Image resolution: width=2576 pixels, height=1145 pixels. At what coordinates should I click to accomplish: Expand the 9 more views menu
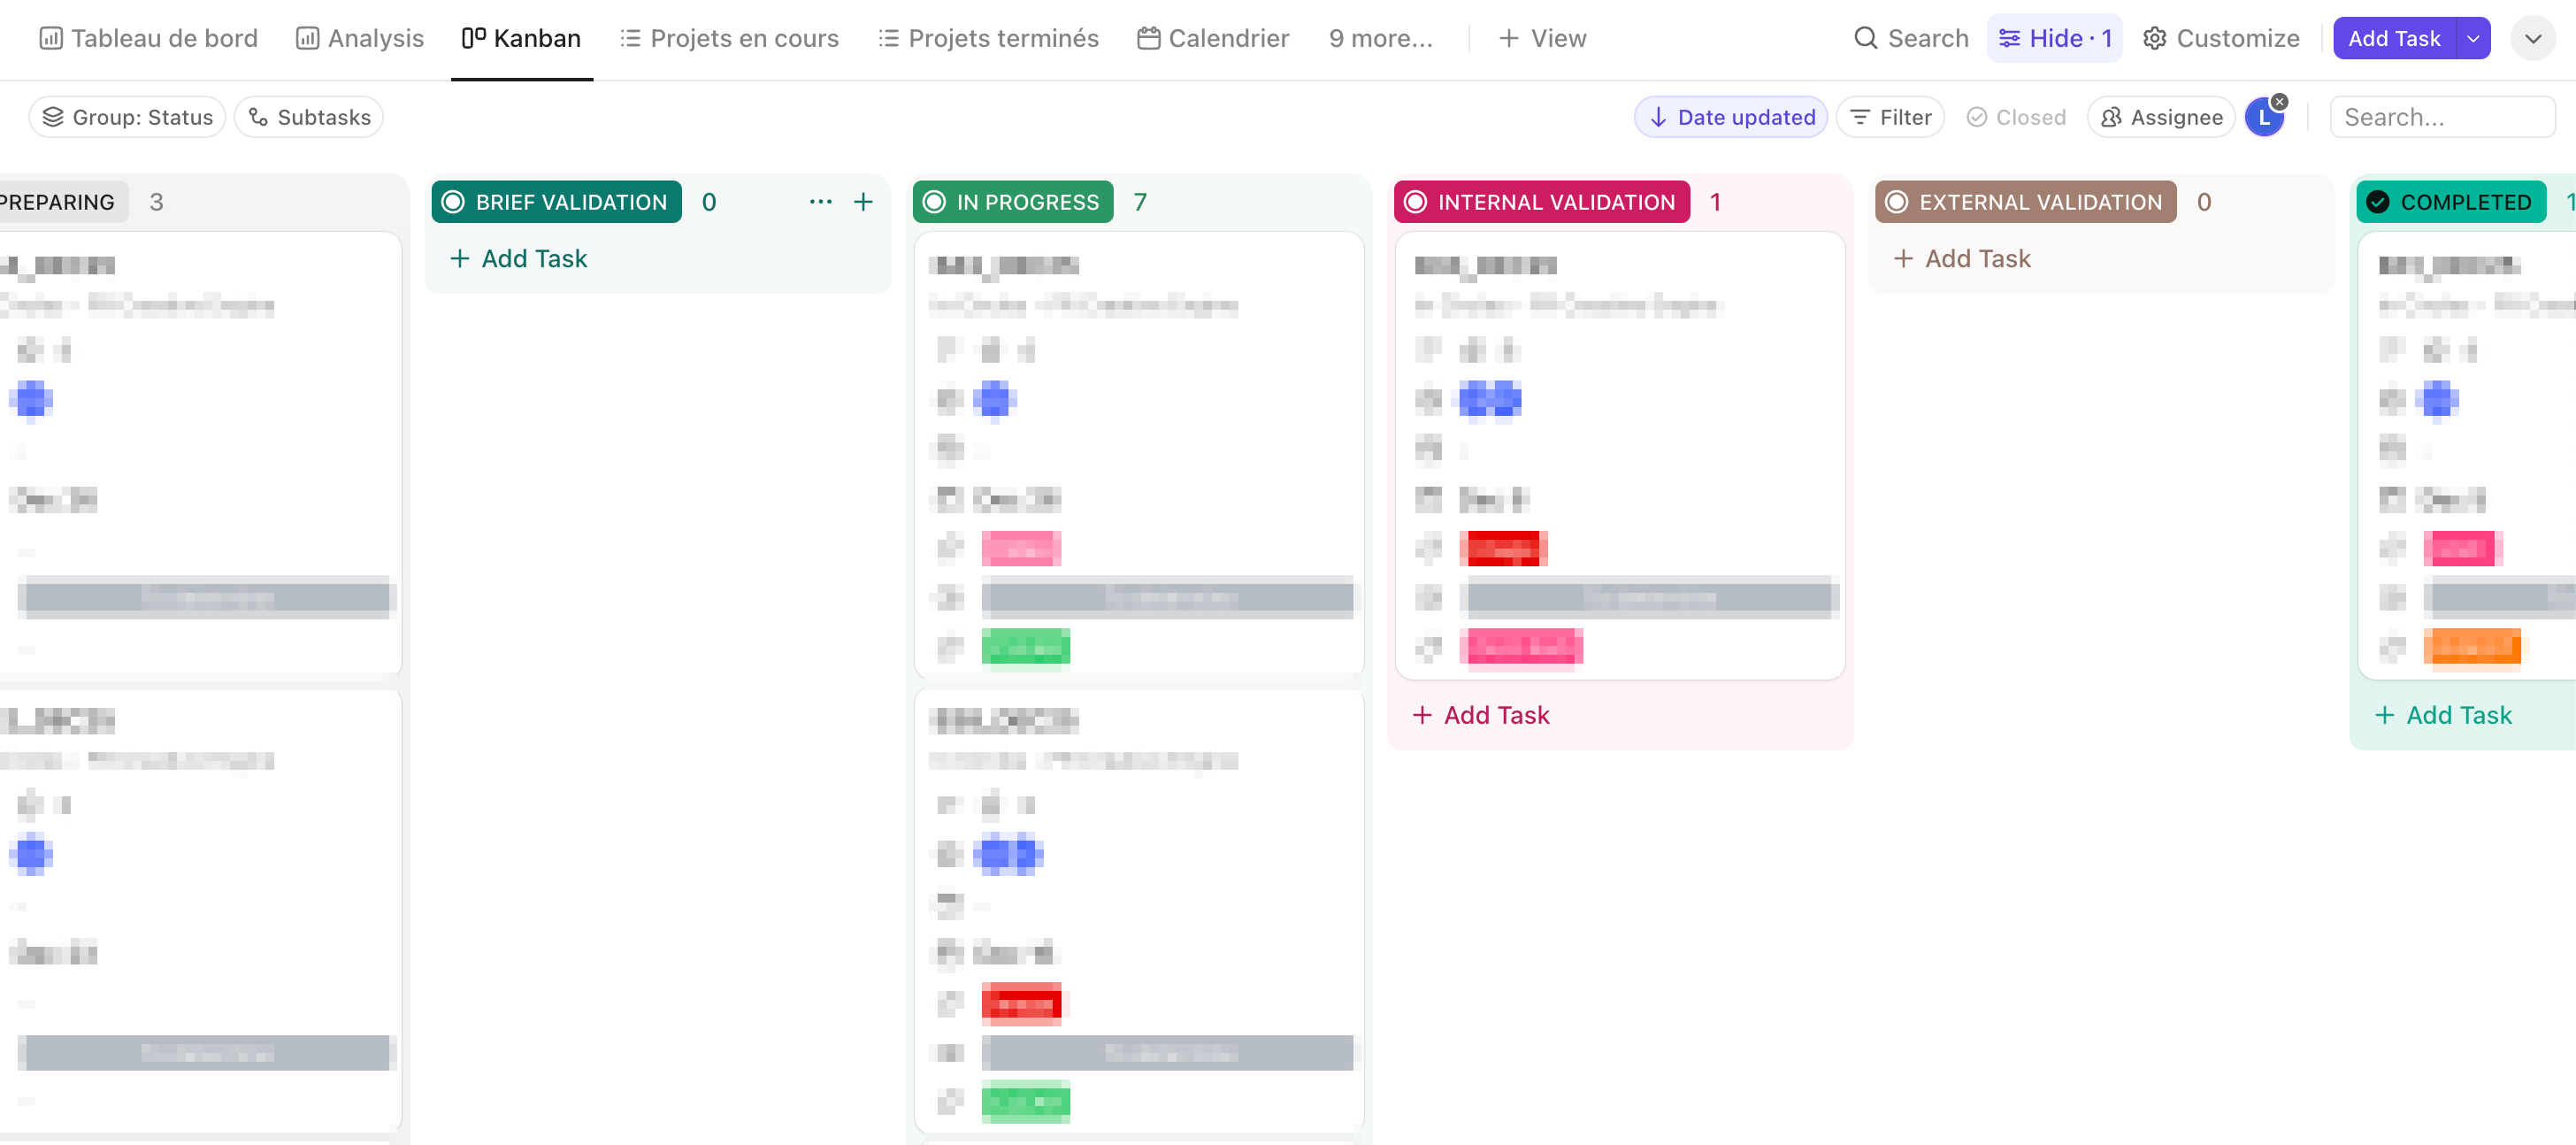(1380, 38)
